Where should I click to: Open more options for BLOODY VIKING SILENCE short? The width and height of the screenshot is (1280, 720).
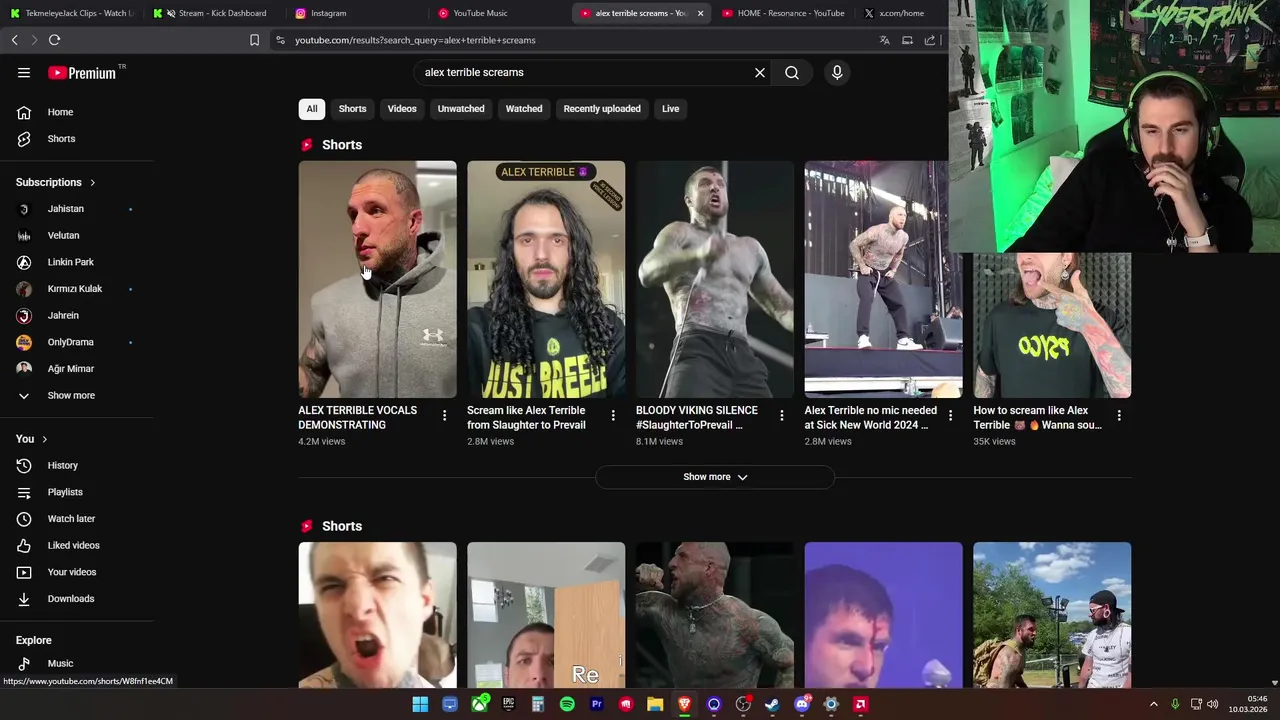[782, 415]
